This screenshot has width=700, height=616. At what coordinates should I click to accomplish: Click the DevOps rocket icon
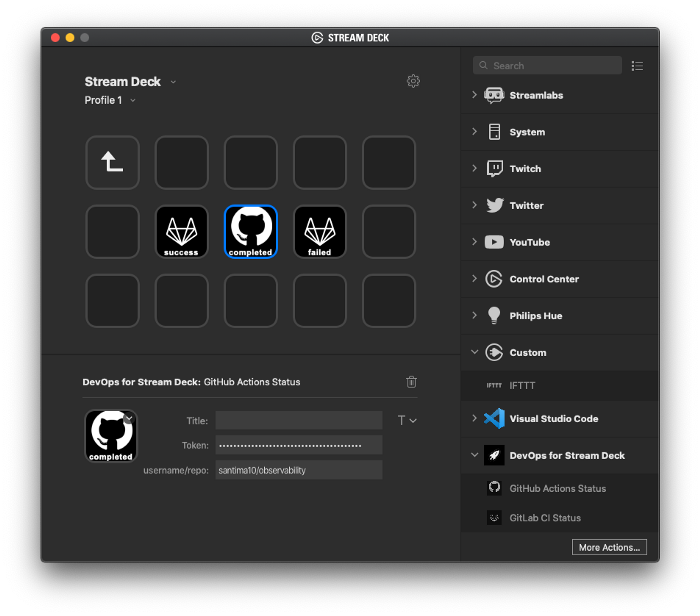tap(494, 455)
